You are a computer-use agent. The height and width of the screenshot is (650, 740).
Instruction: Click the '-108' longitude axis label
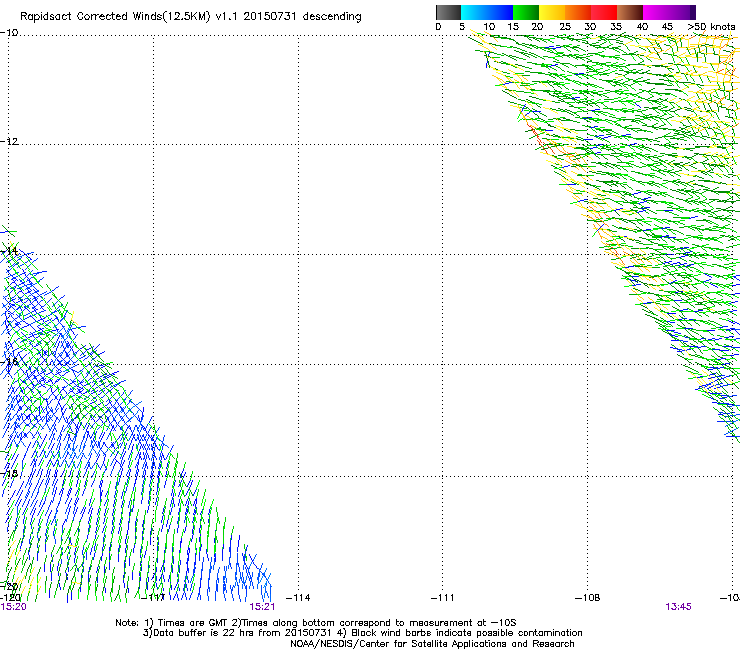[x=588, y=598]
